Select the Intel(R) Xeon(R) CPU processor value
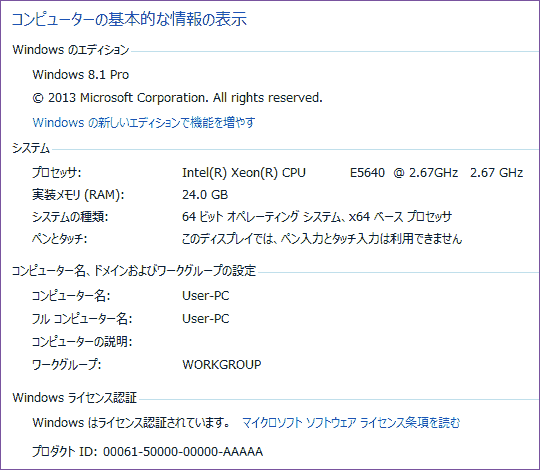 coord(352,173)
